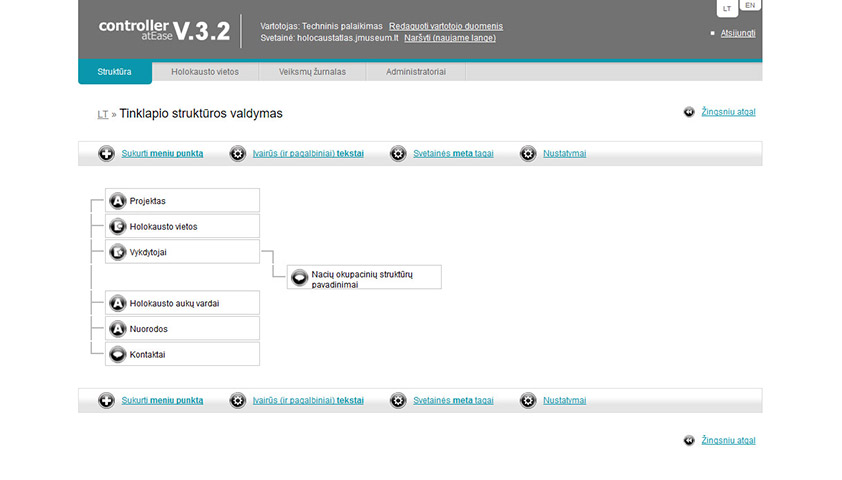
Task: Open top Įvairūs (ir pagalbiniai) tekstai link
Action: tap(308, 154)
